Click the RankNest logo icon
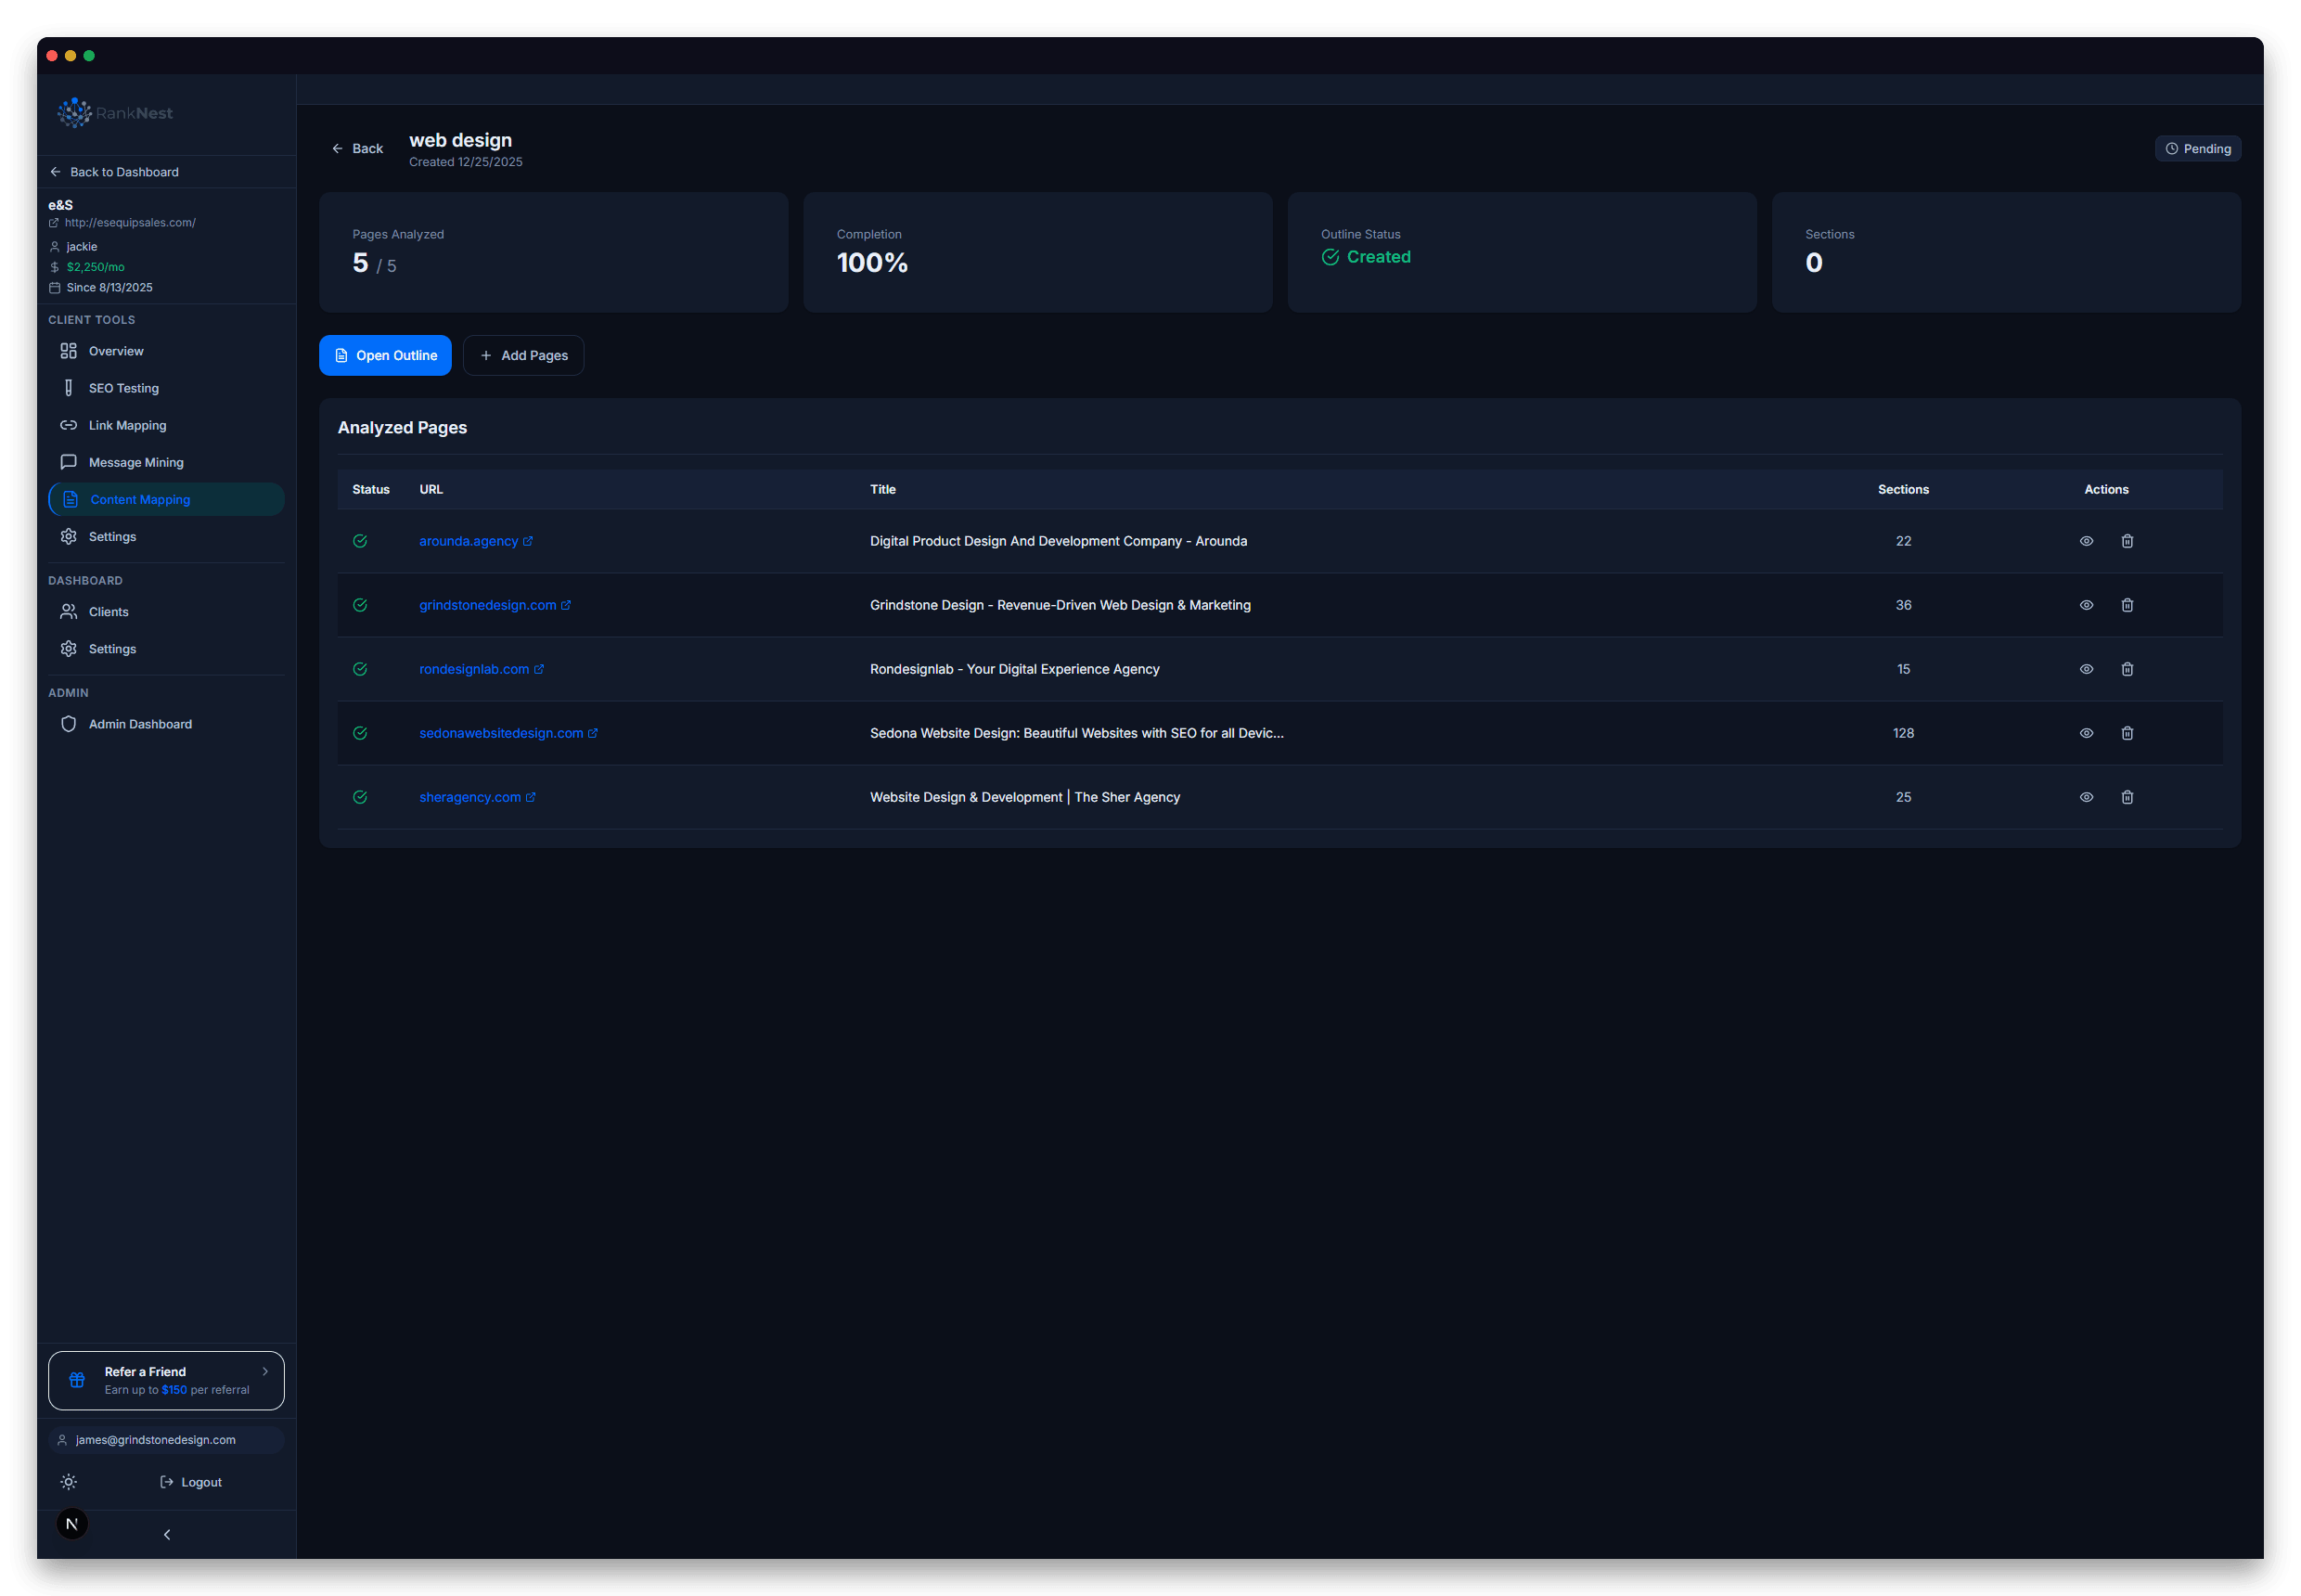2301x1596 pixels. pos(74,112)
